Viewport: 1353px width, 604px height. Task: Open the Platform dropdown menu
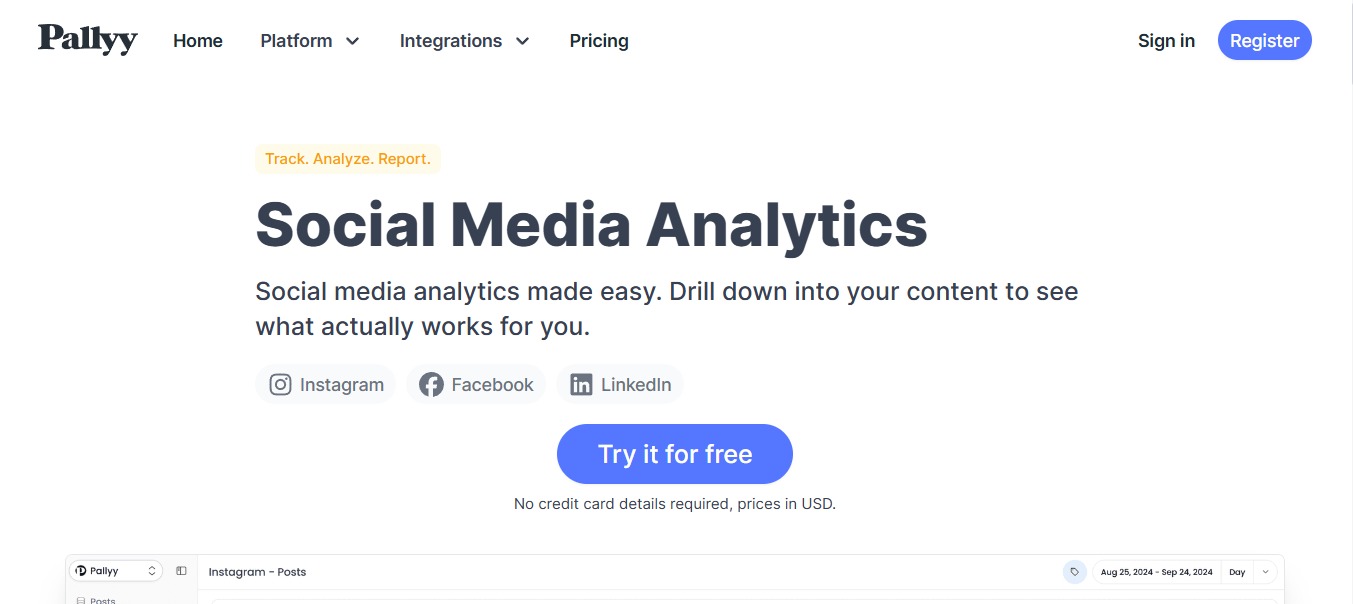[310, 41]
